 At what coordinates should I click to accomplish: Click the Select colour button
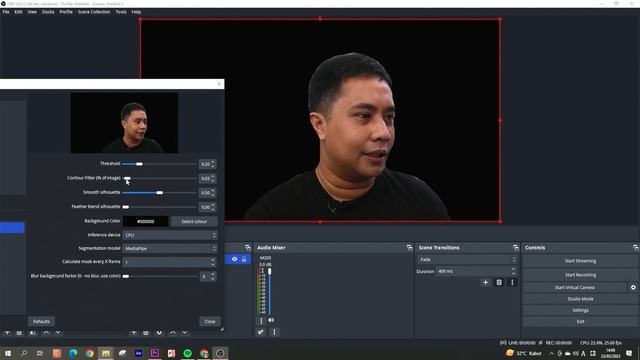pyautogui.click(x=194, y=221)
